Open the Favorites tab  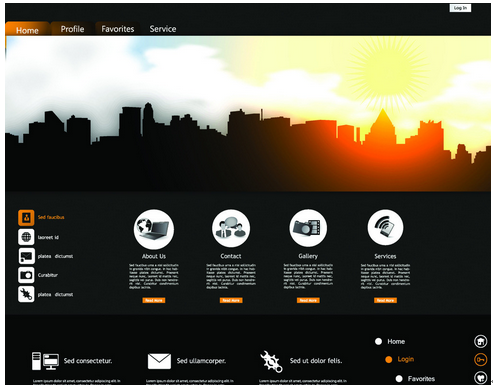(118, 29)
